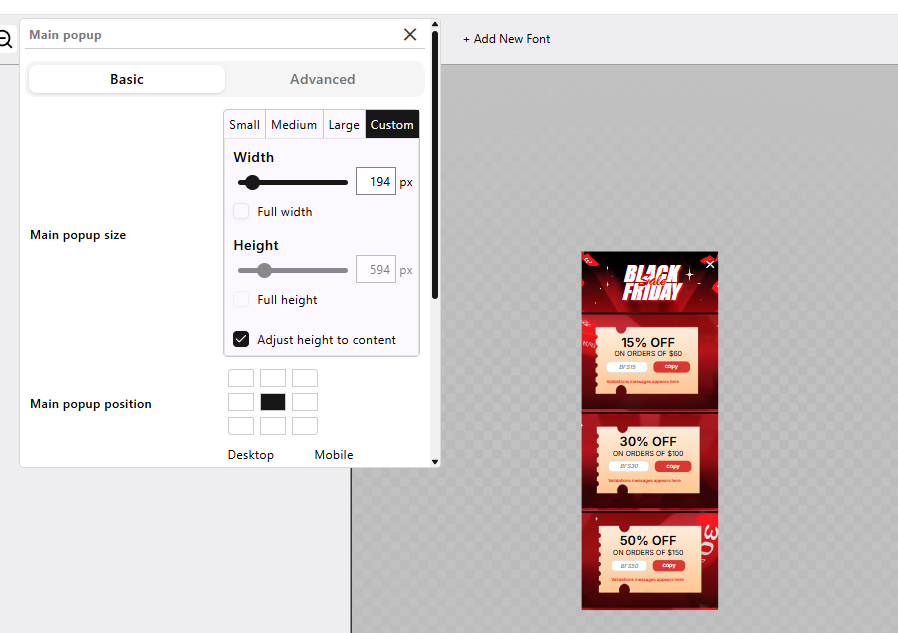Click the panel scrollbar down arrow
This screenshot has height=633, width=898.
tap(435, 462)
